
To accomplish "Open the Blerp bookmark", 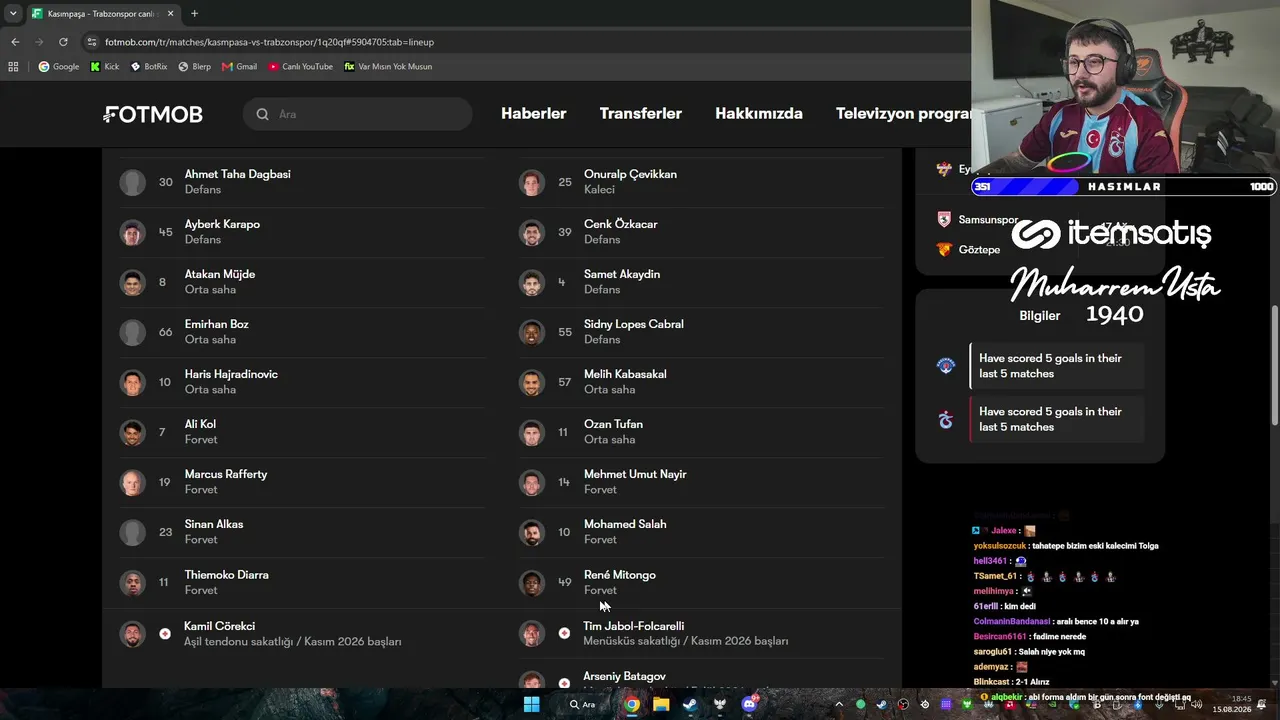I will (194, 67).
